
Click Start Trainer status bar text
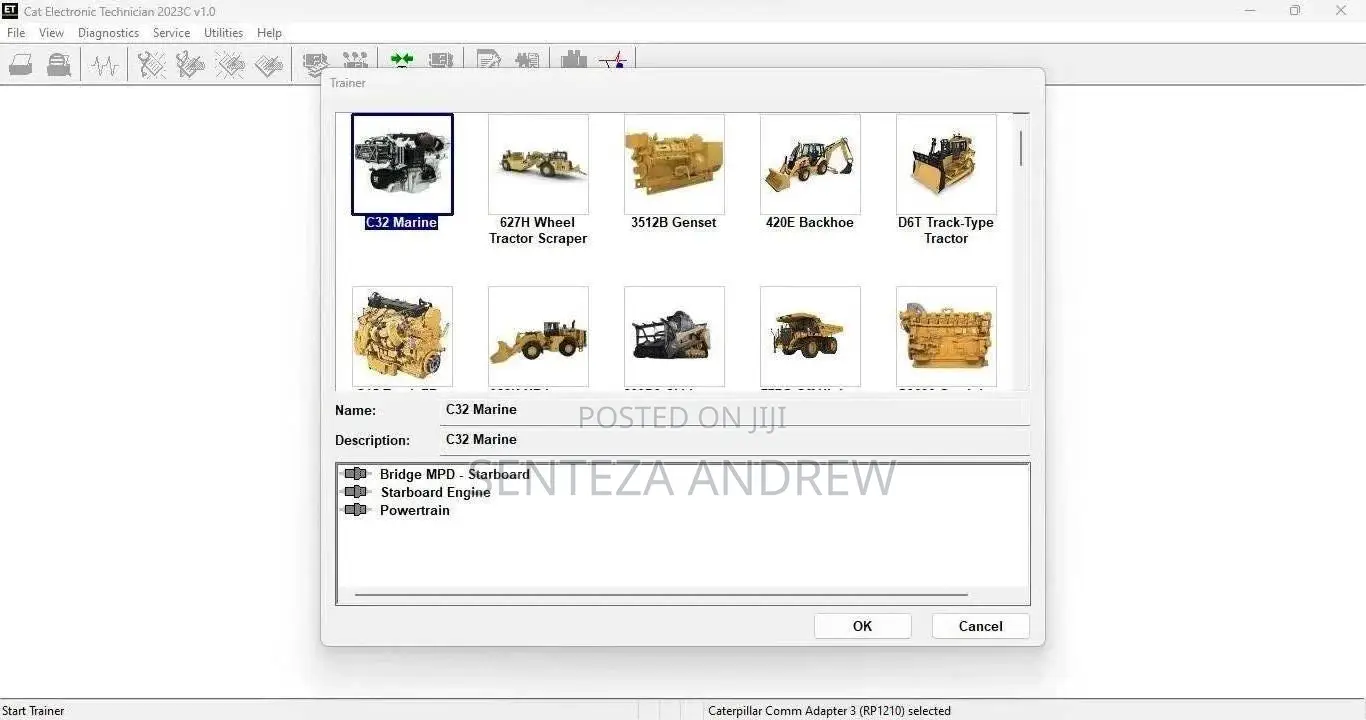(x=33, y=711)
